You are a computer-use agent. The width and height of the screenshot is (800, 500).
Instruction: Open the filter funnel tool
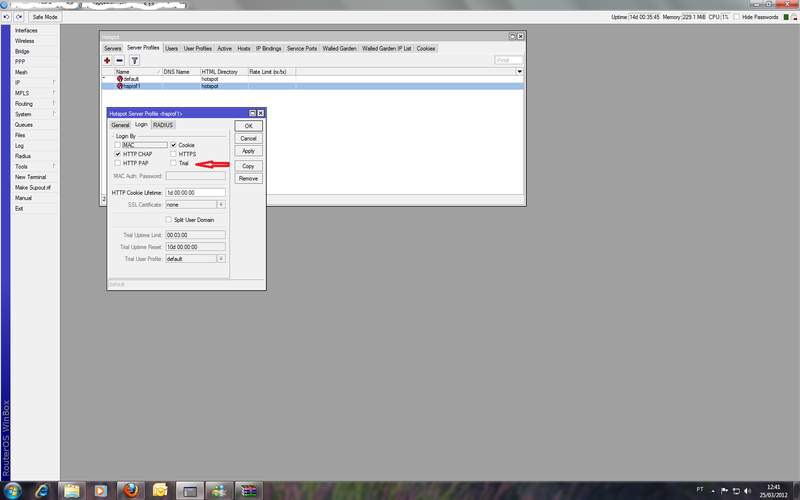pyautogui.click(x=134, y=60)
